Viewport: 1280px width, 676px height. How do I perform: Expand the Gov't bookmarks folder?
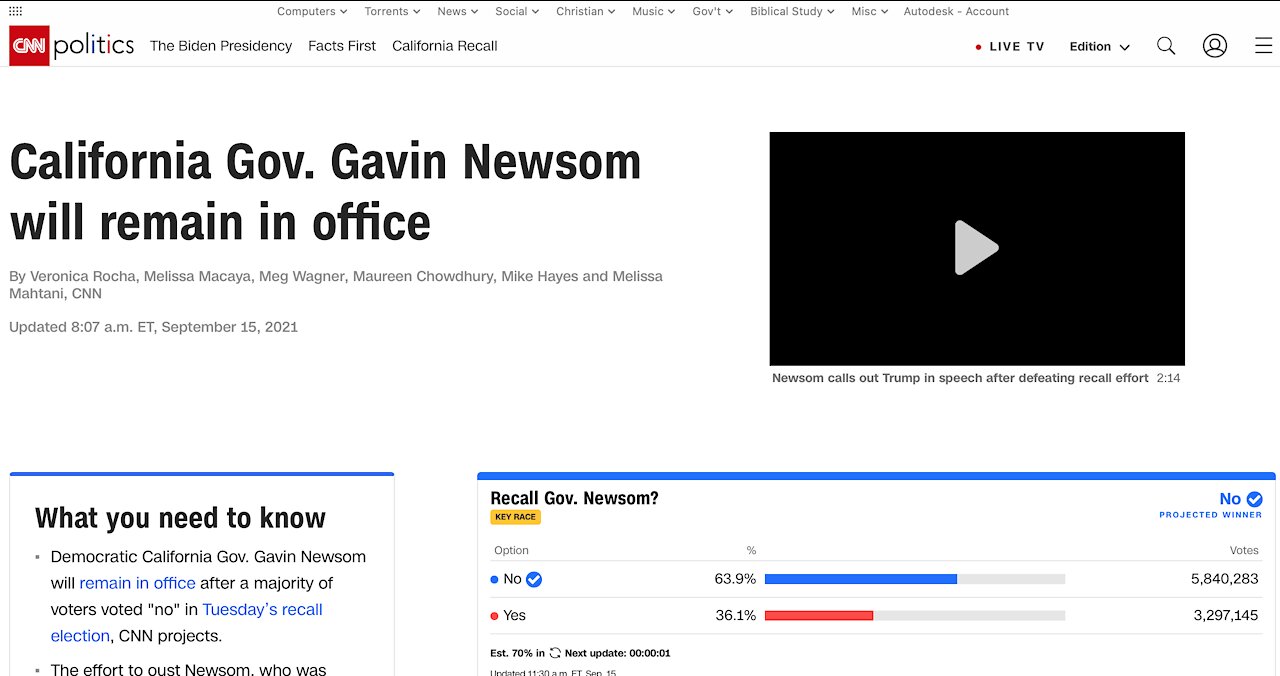[713, 11]
